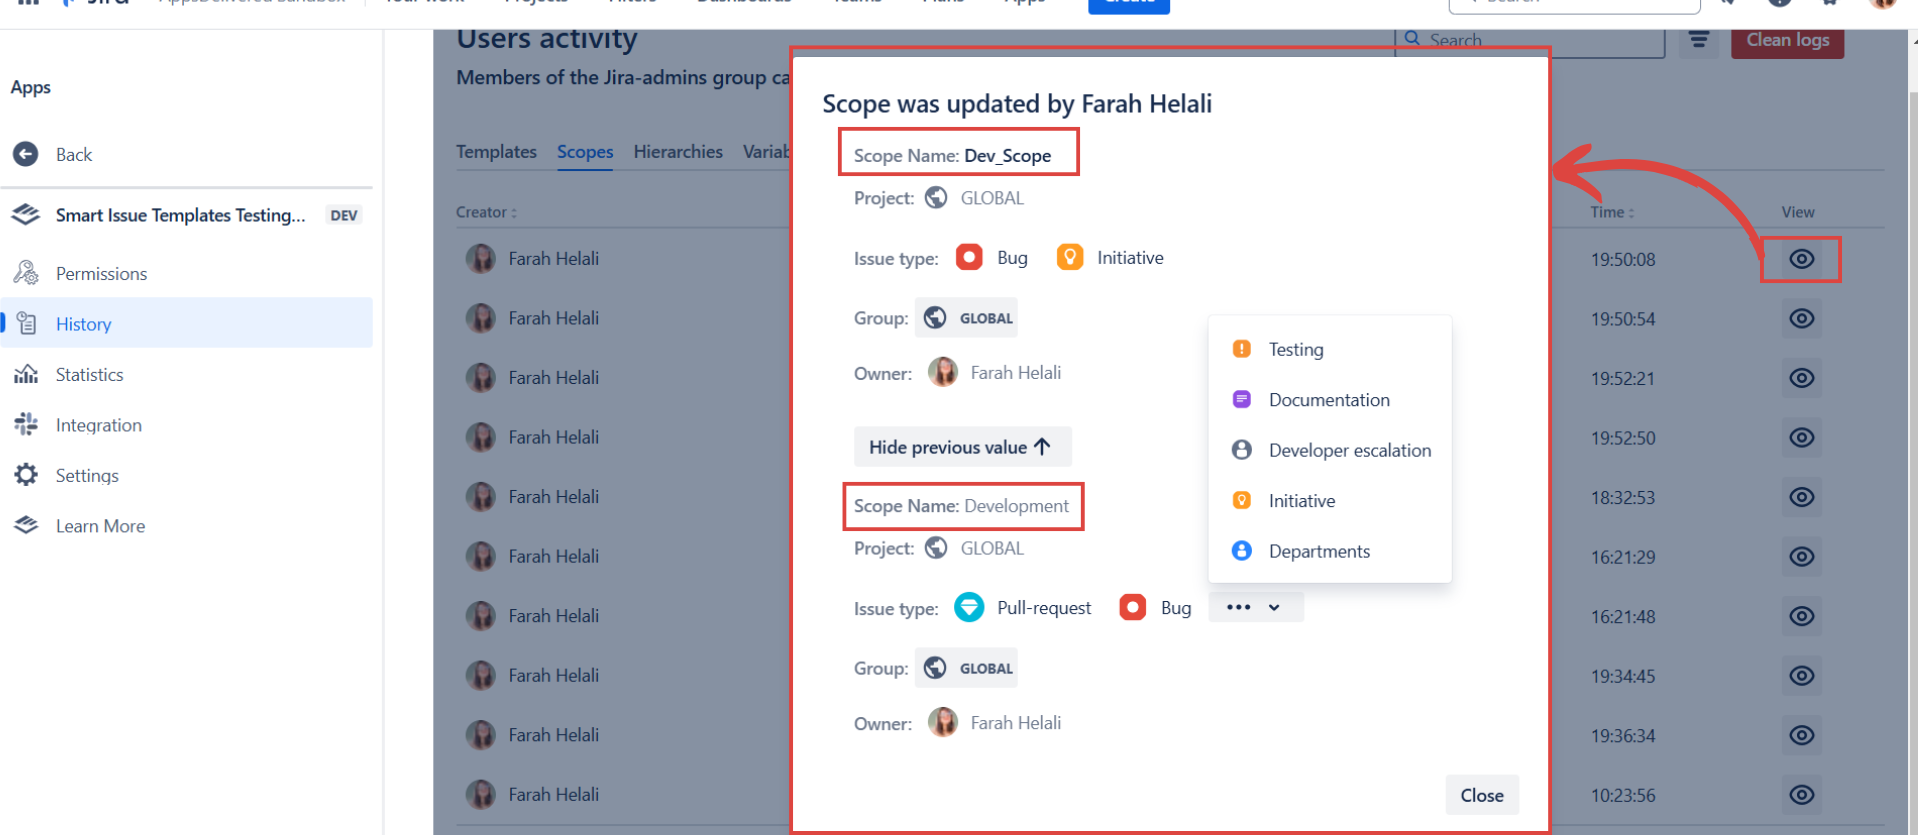Open the Settings gear item

pos(27,475)
